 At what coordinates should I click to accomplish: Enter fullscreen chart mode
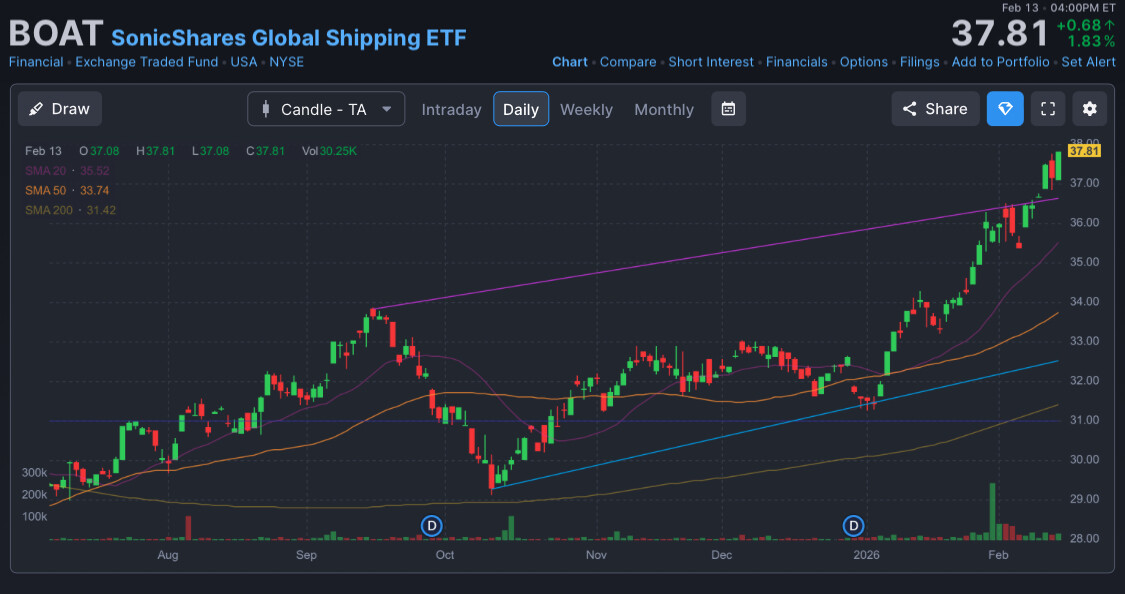tap(1048, 109)
